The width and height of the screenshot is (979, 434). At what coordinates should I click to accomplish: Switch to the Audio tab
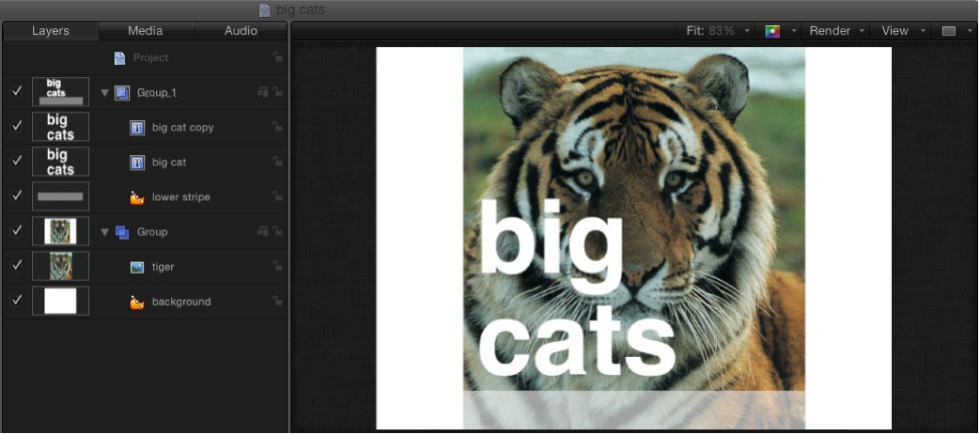[240, 31]
